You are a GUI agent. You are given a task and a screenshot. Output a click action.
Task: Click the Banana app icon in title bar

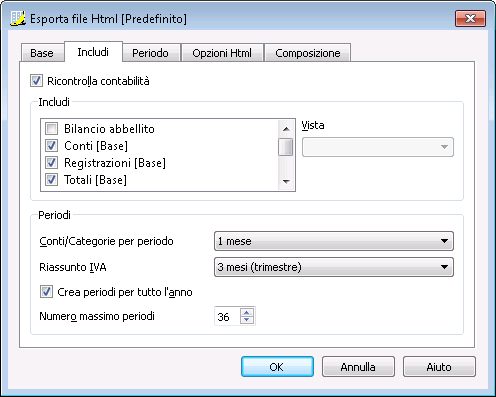[17, 18]
